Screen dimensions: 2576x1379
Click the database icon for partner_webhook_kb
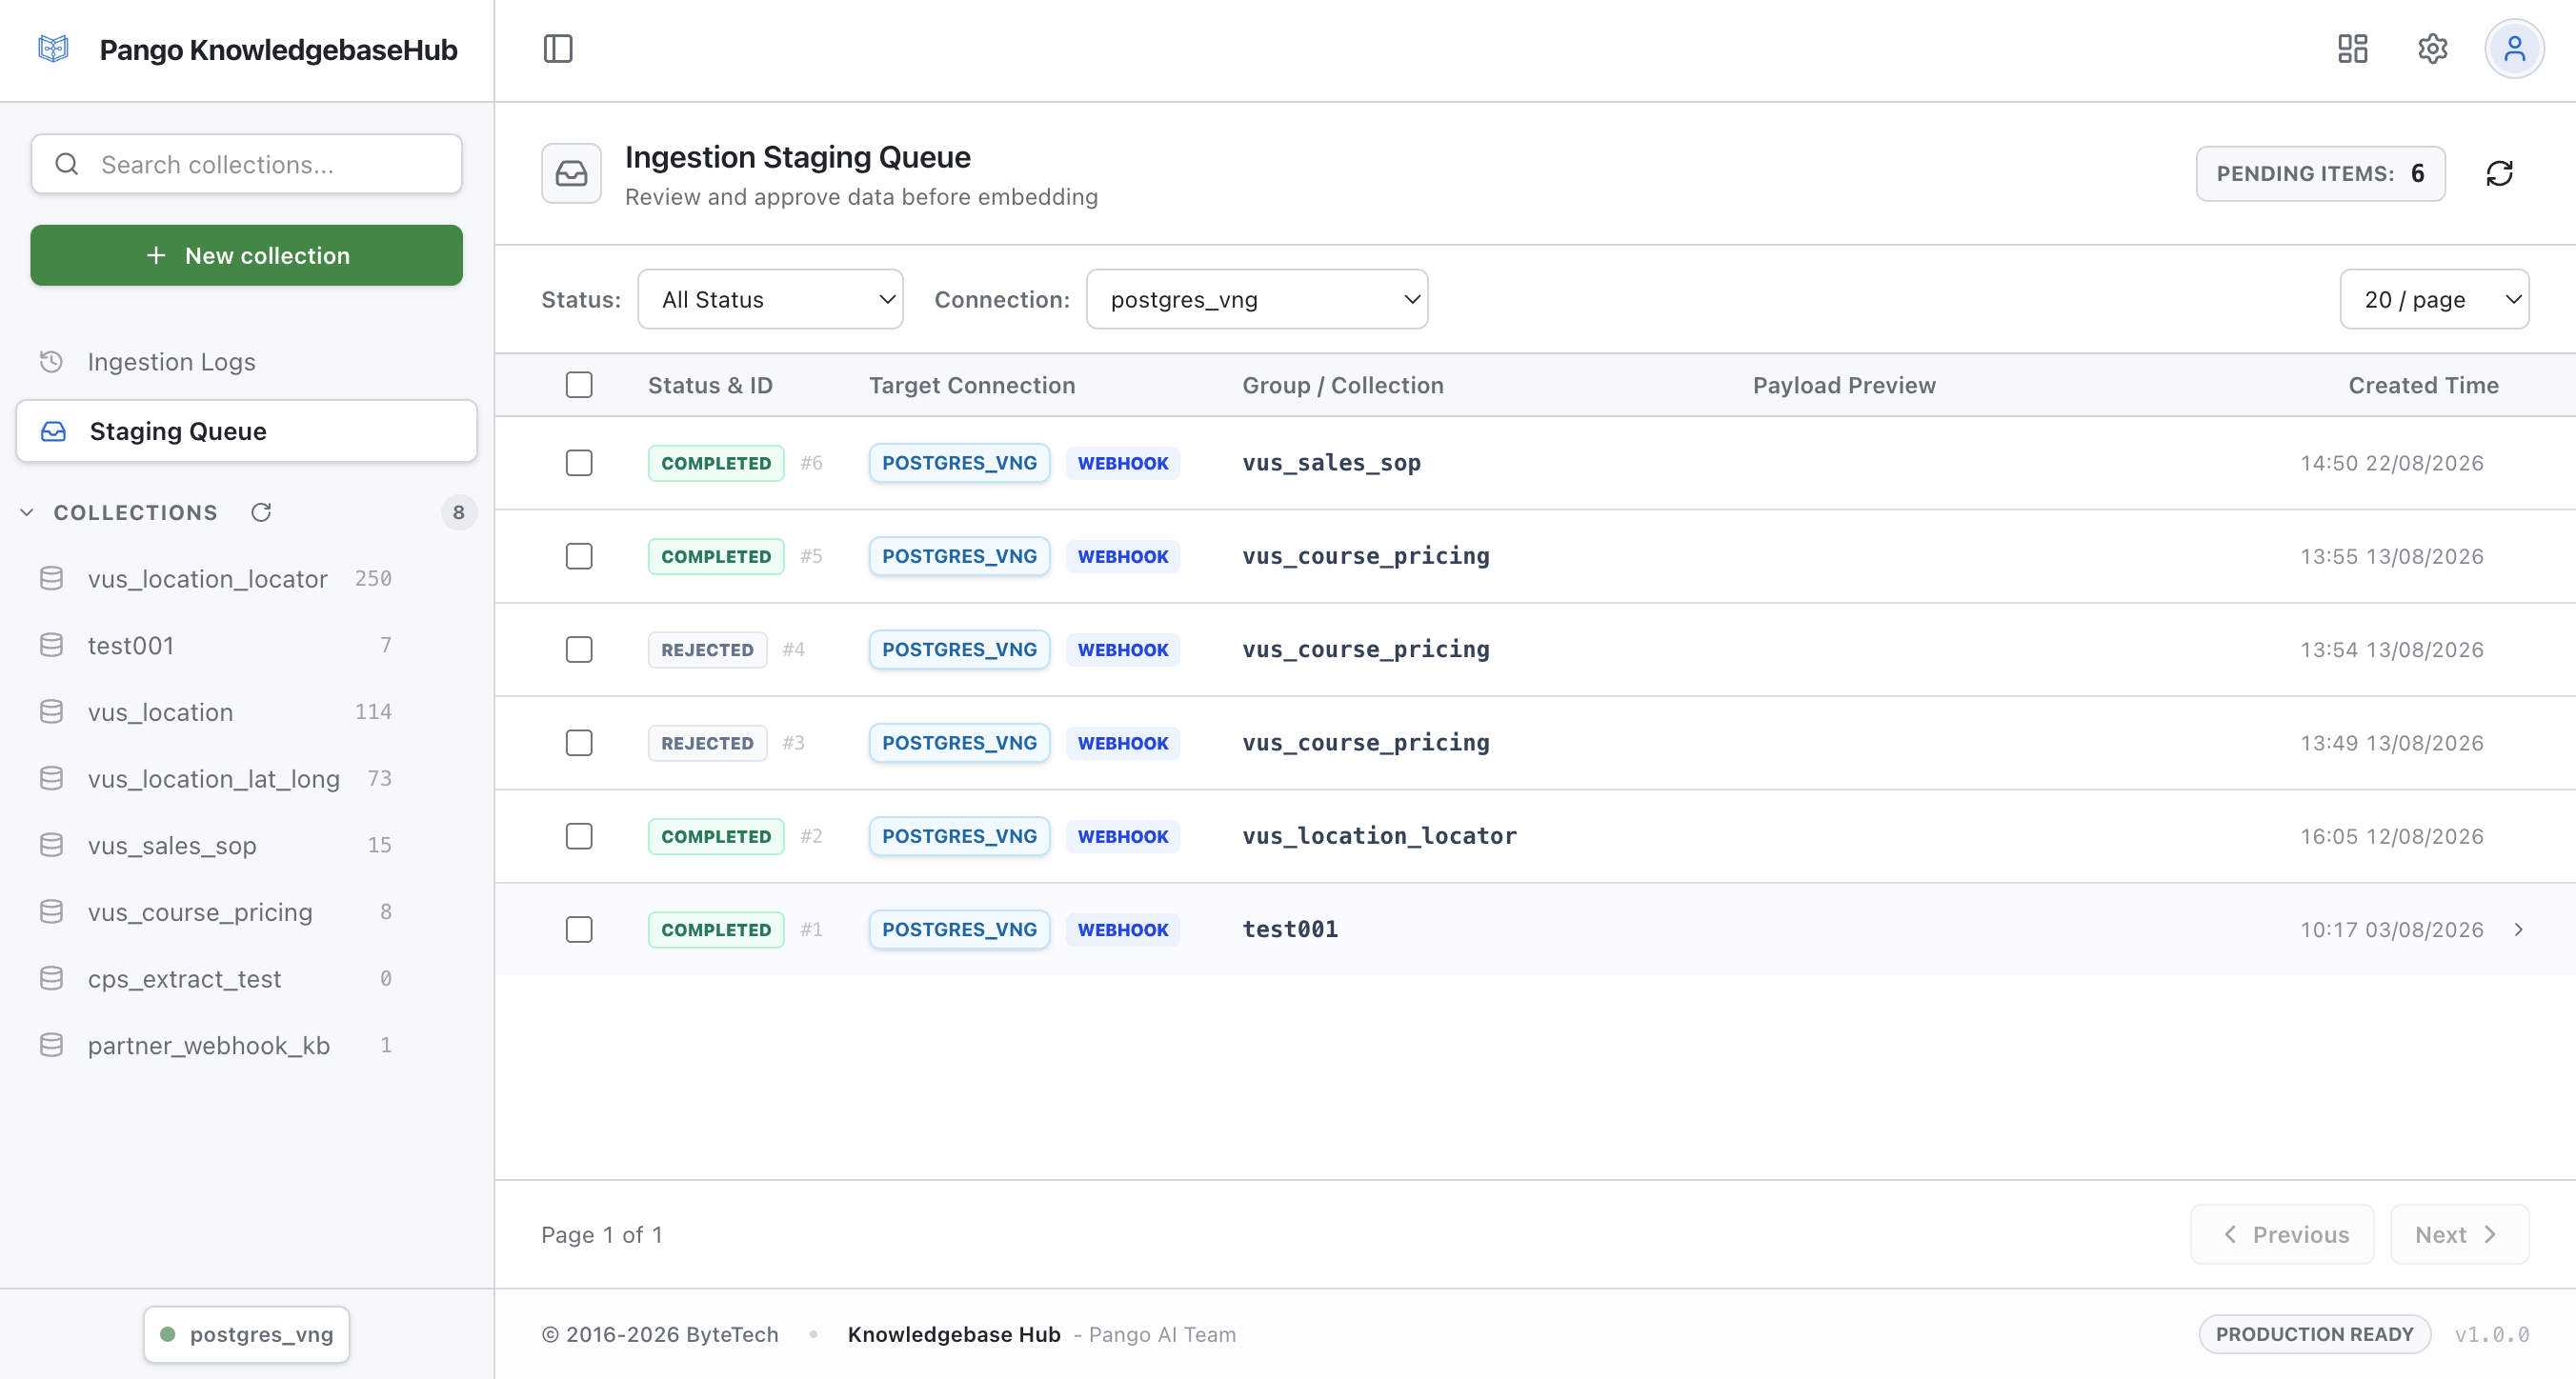click(x=51, y=1045)
